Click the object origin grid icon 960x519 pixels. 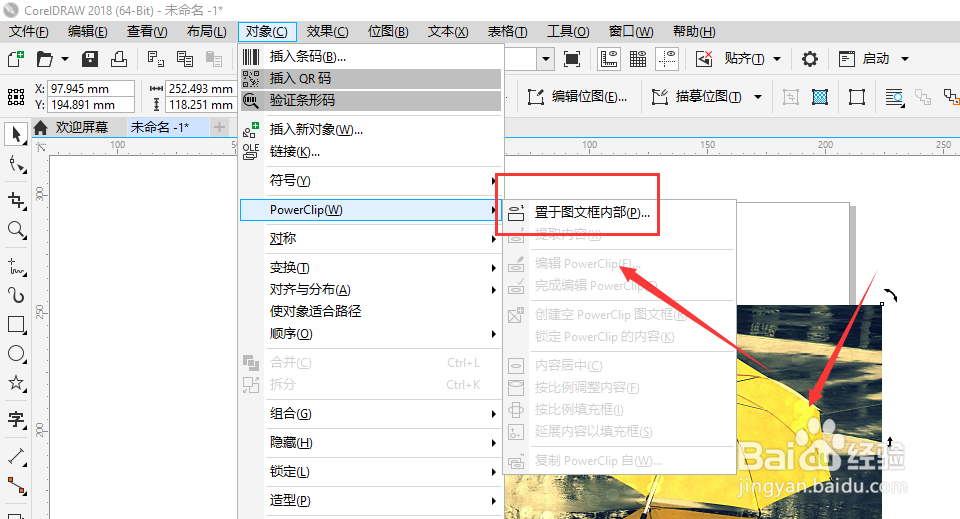[x=16, y=97]
